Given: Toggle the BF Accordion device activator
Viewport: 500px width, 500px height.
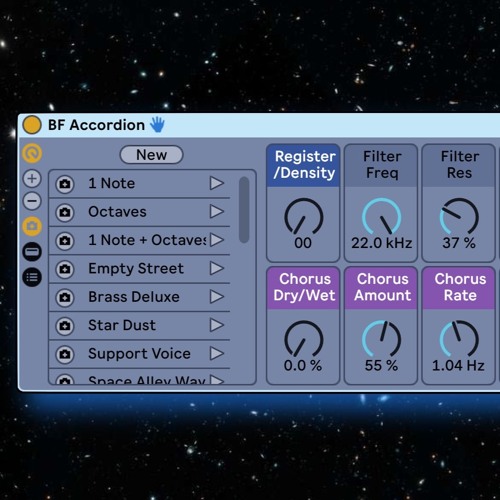Looking at the screenshot, I should (32, 125).
